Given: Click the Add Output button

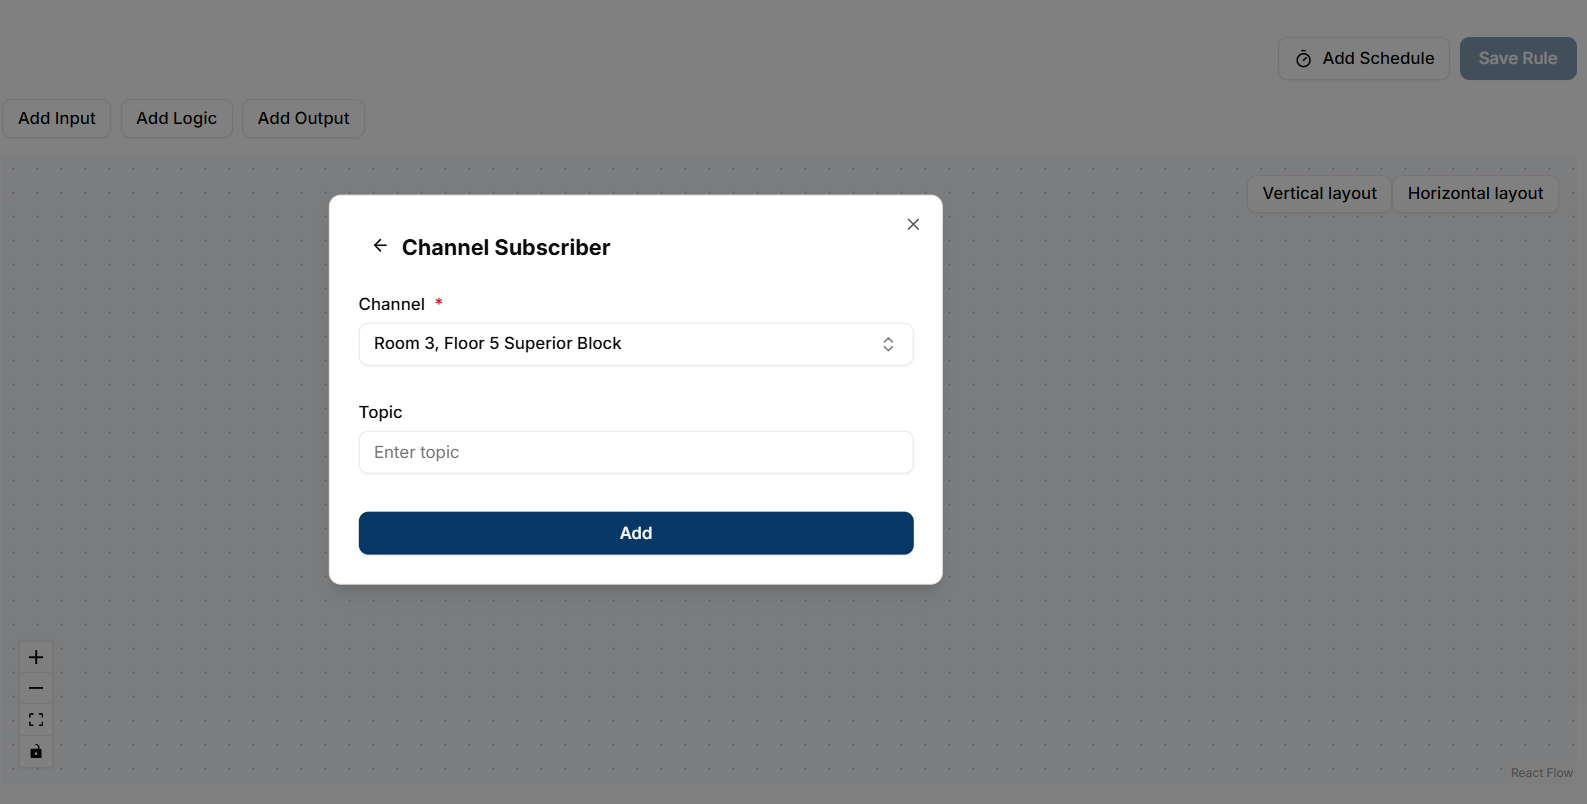Looking at the screenshot, I should (304, 118).
